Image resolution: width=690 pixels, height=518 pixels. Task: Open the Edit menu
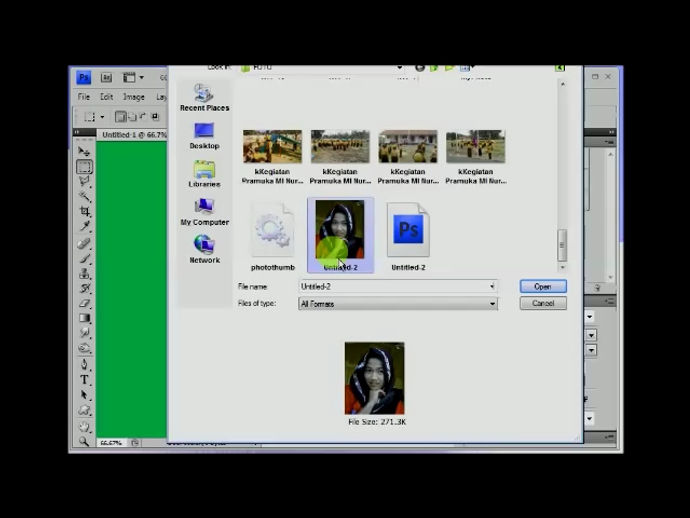(x=106, y=97)
